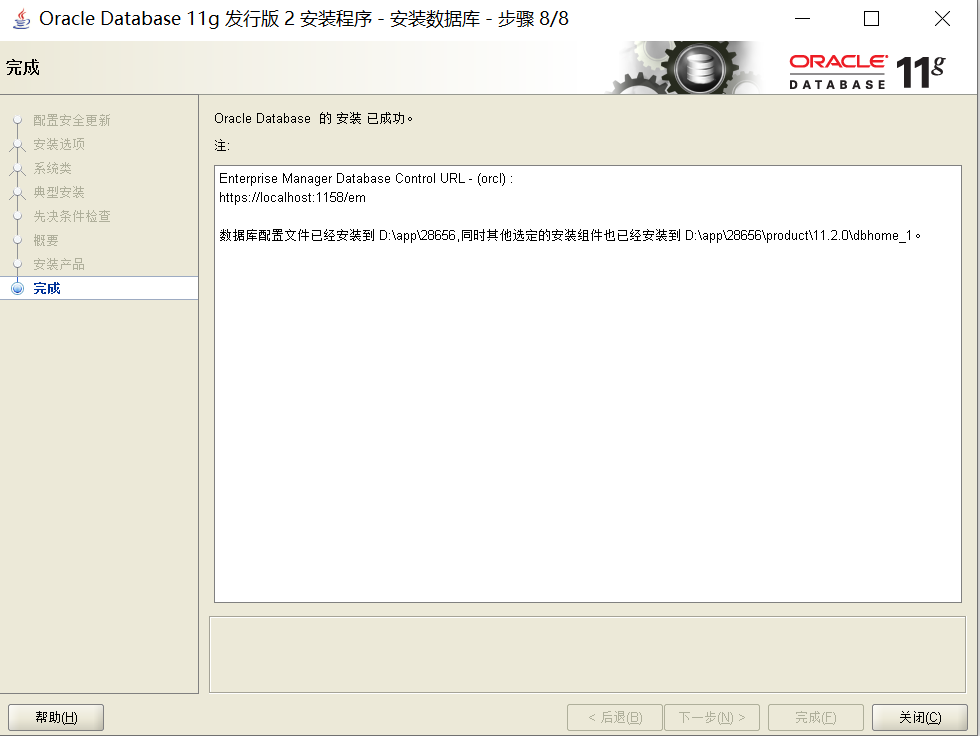Click the blue 完成 step bullet icon
Screen dimensions: 980x736
(x=18, y=288)
